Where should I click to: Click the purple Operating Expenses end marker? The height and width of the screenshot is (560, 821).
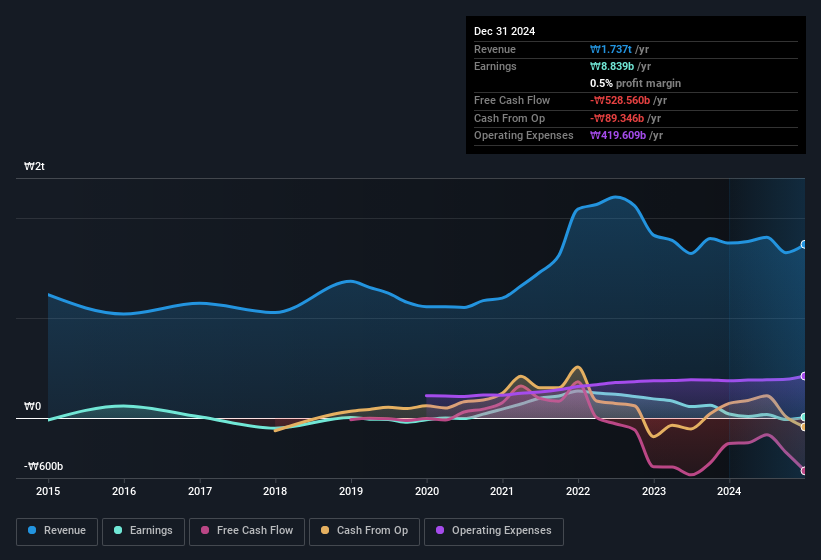tap(804, 376)
